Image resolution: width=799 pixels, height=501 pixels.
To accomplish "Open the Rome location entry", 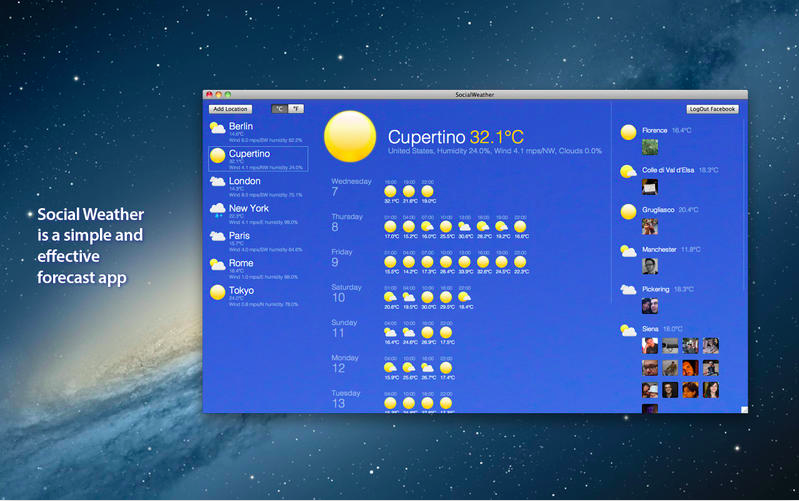I will (x=258, y=269).
